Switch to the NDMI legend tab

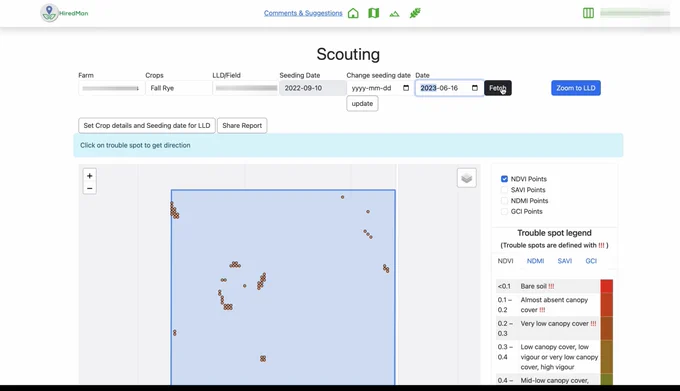pos(535,261)
